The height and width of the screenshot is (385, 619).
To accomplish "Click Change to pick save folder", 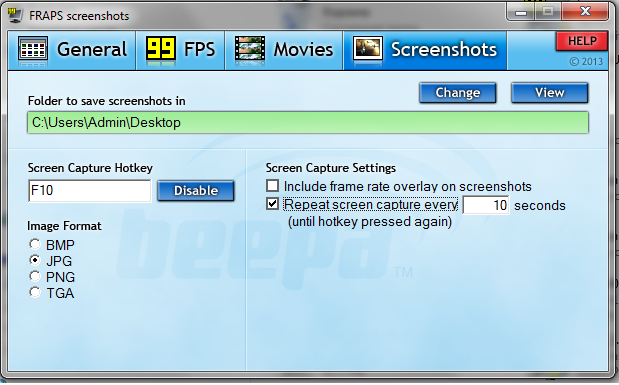I will coord(458,93).
